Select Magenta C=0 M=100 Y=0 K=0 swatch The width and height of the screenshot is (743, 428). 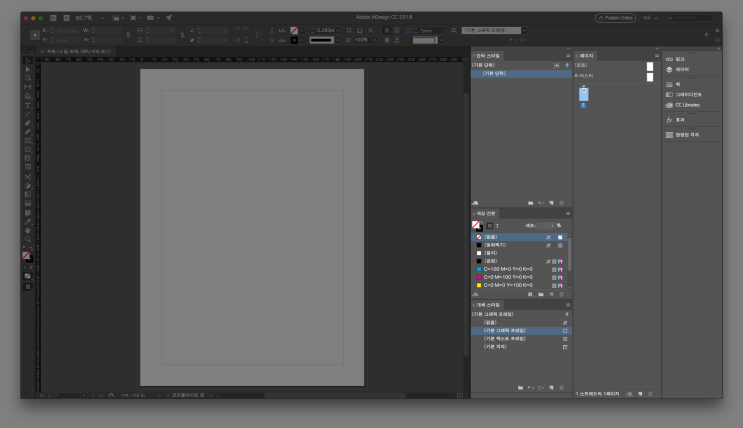[x=520, y=277]
